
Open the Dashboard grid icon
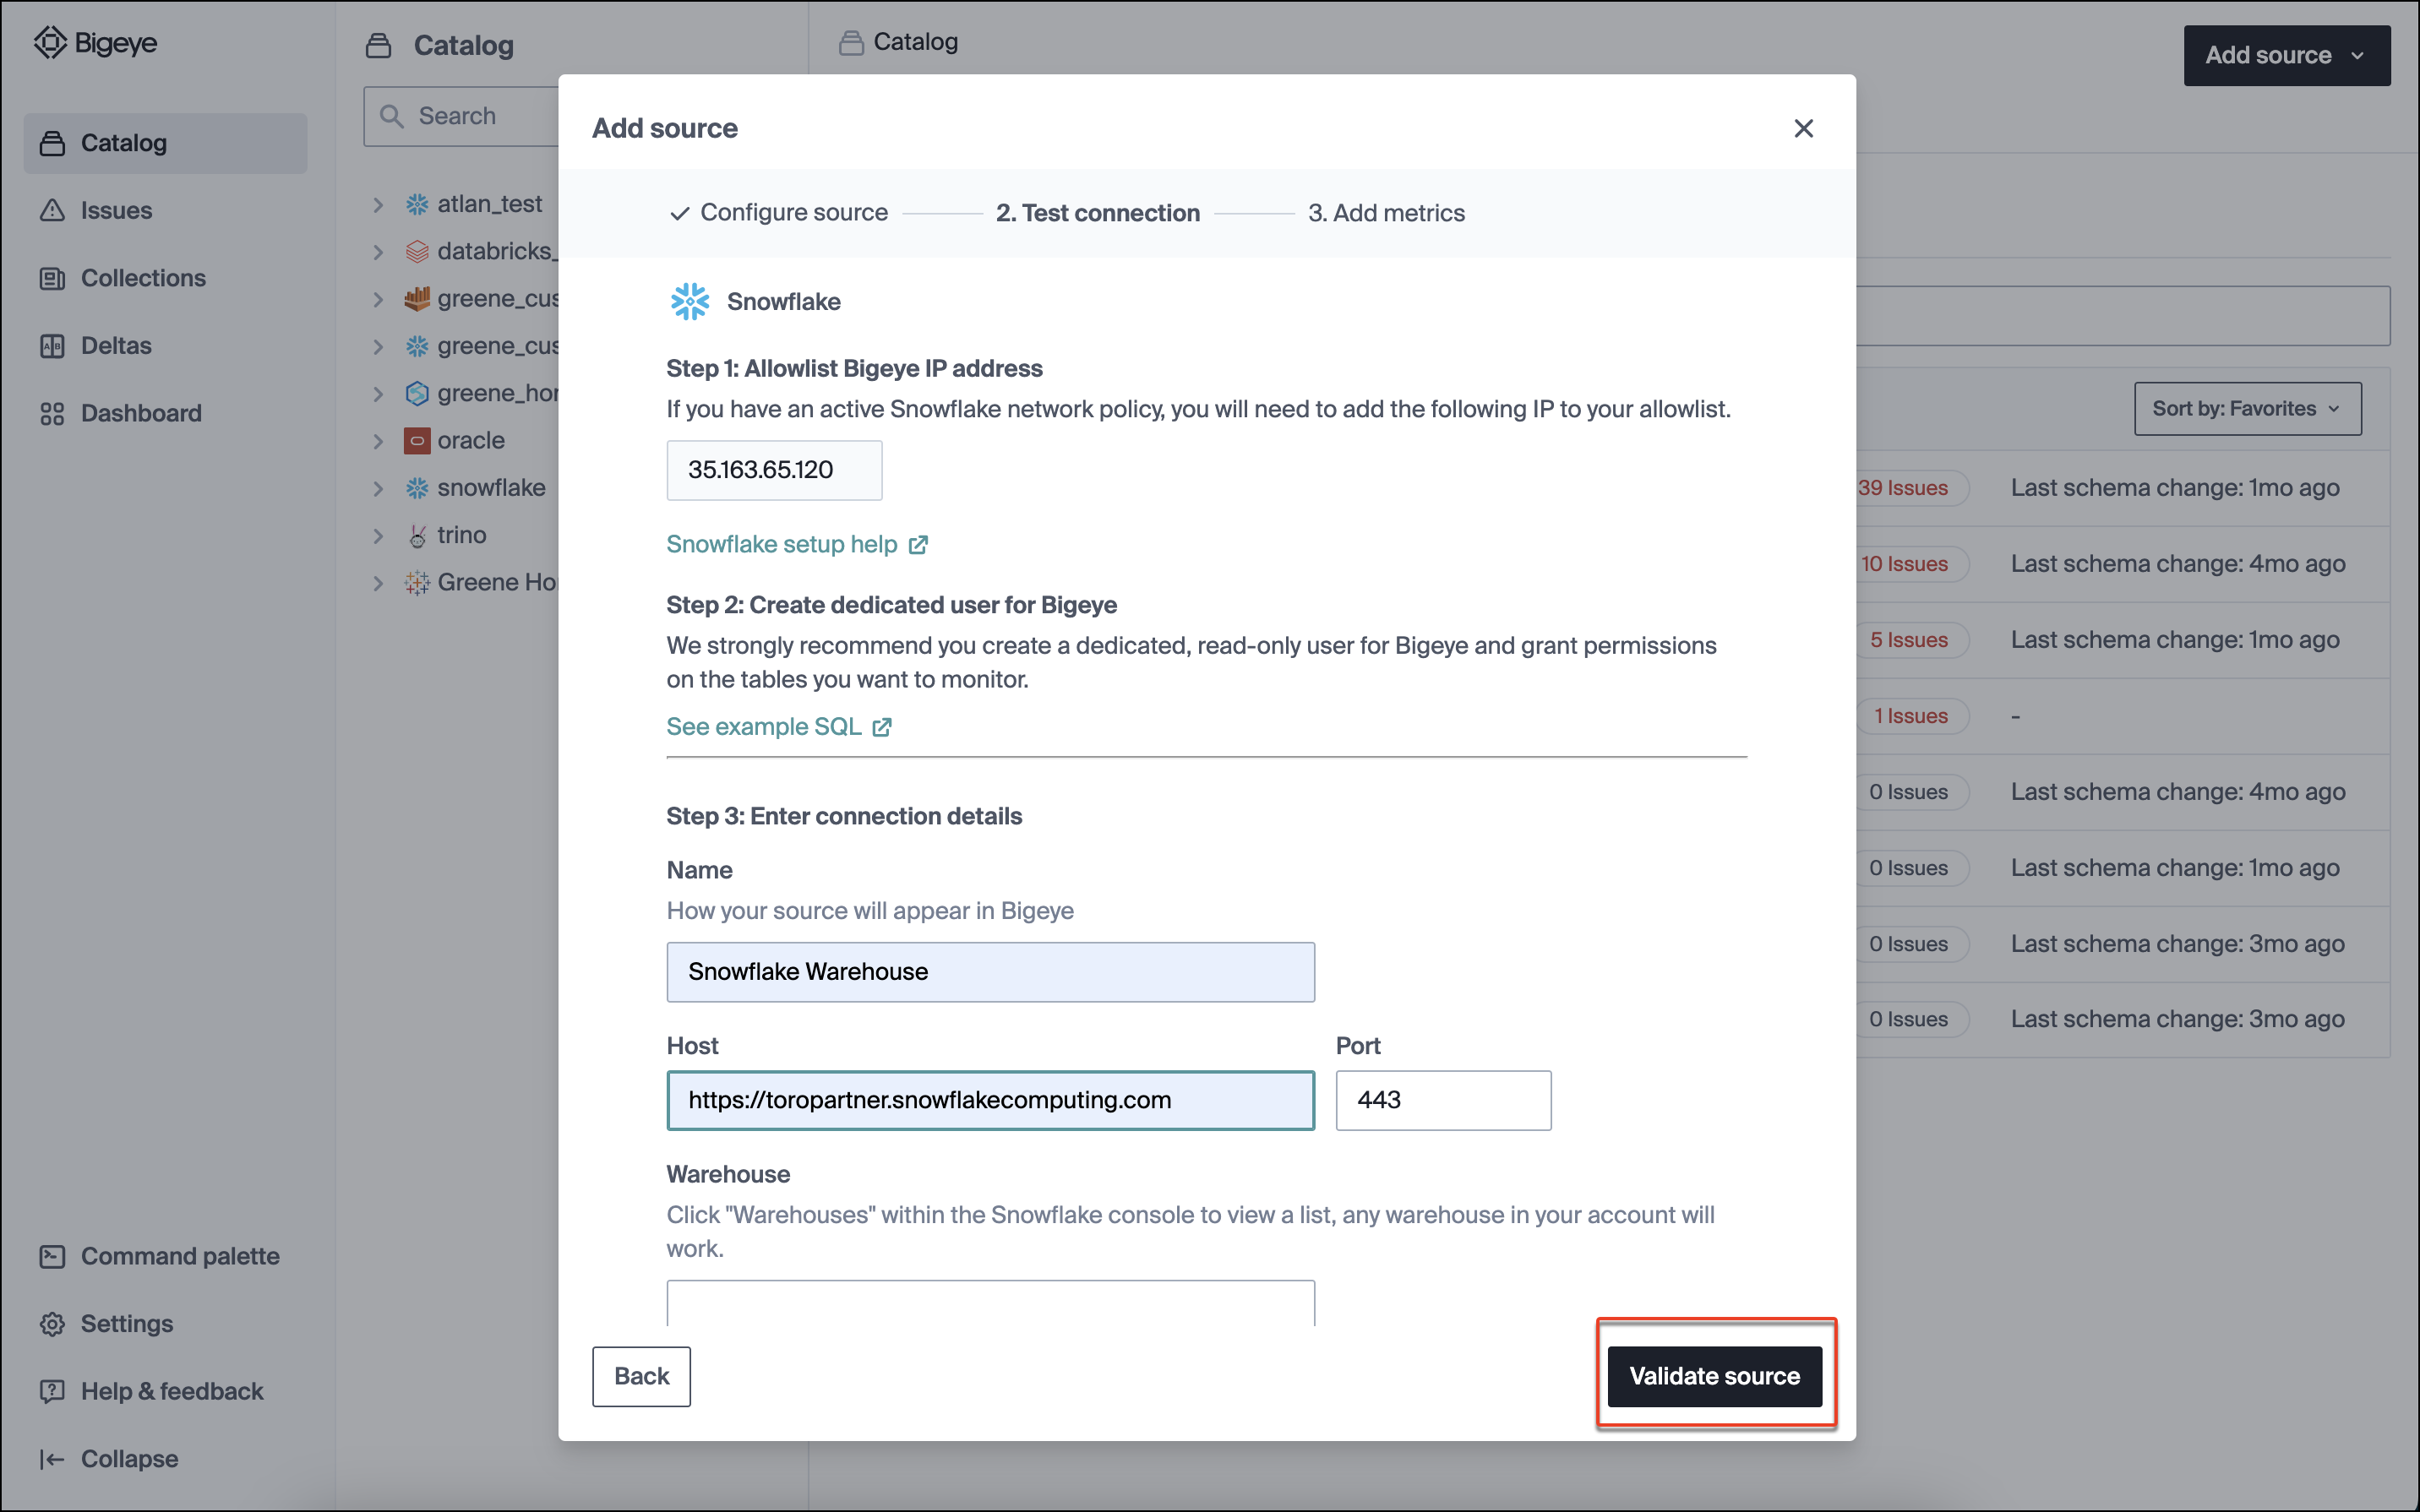[52, 413]
